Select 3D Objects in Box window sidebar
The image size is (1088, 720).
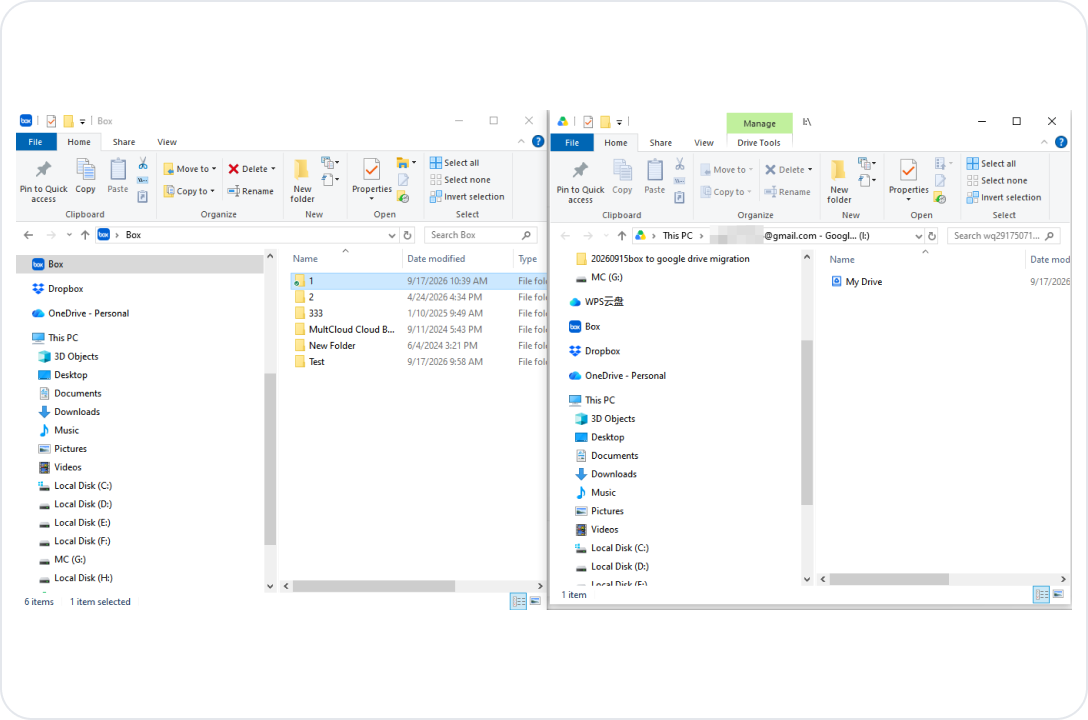[x=68, y=357]
